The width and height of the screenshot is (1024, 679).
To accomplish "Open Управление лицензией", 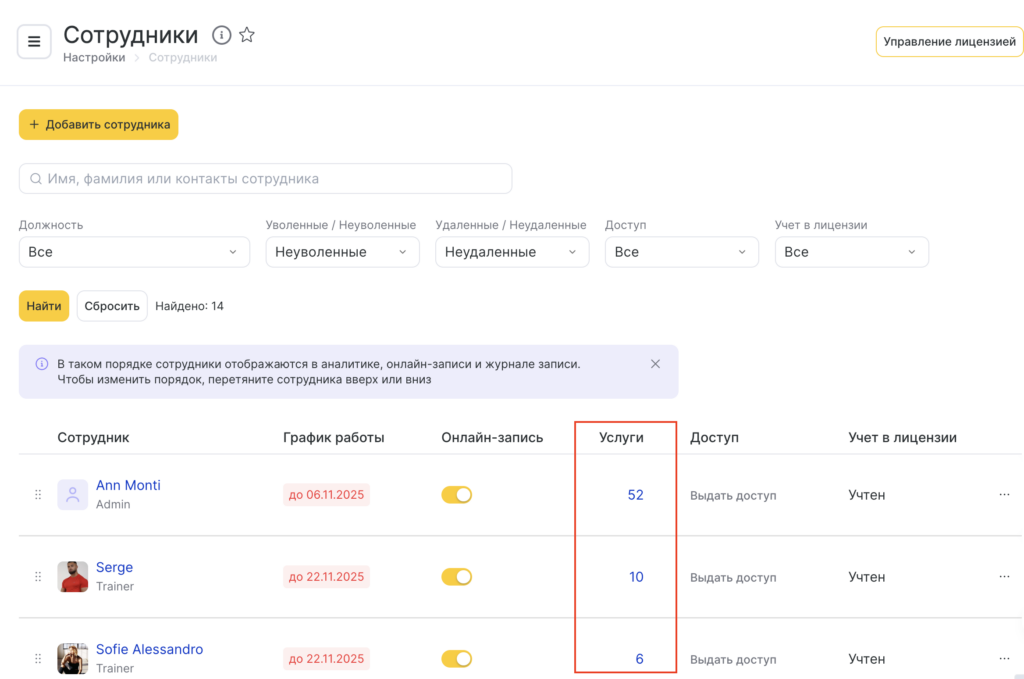I will tap(949, 42).
